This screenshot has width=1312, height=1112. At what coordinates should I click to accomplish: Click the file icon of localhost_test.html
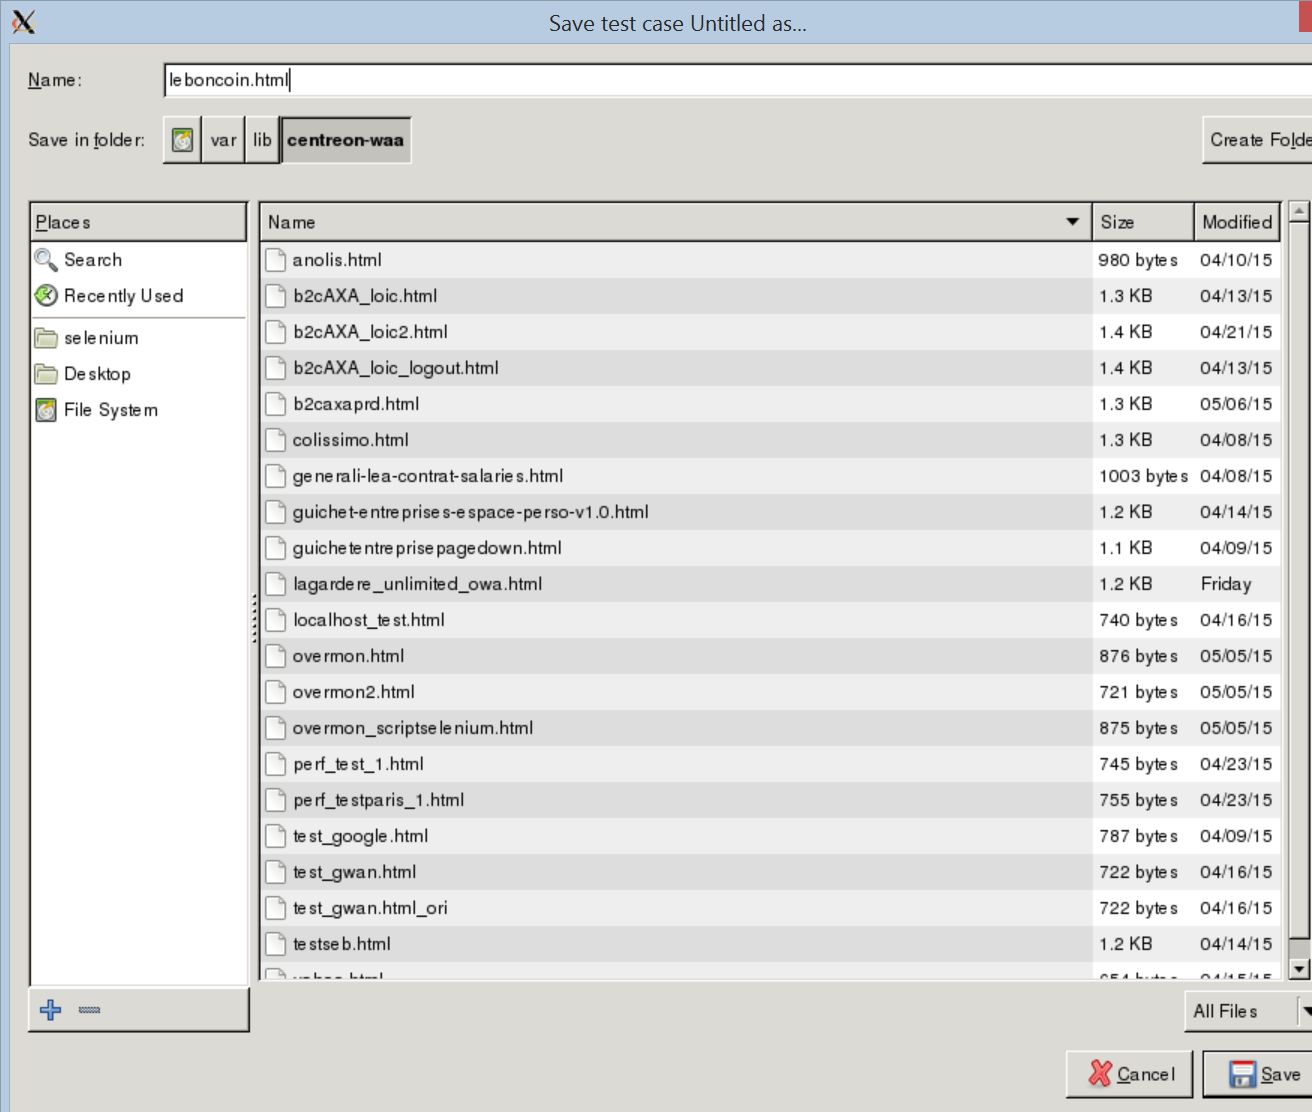[276, 620]
